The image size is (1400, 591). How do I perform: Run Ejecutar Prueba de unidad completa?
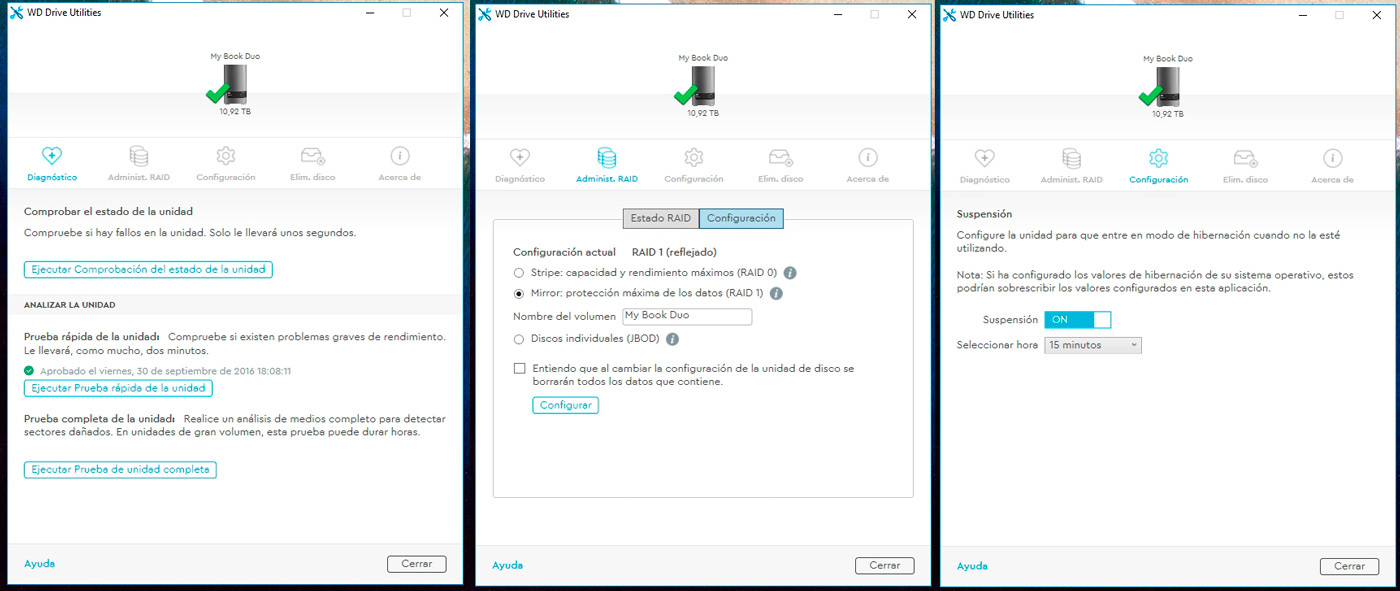(x=120, y=470)
